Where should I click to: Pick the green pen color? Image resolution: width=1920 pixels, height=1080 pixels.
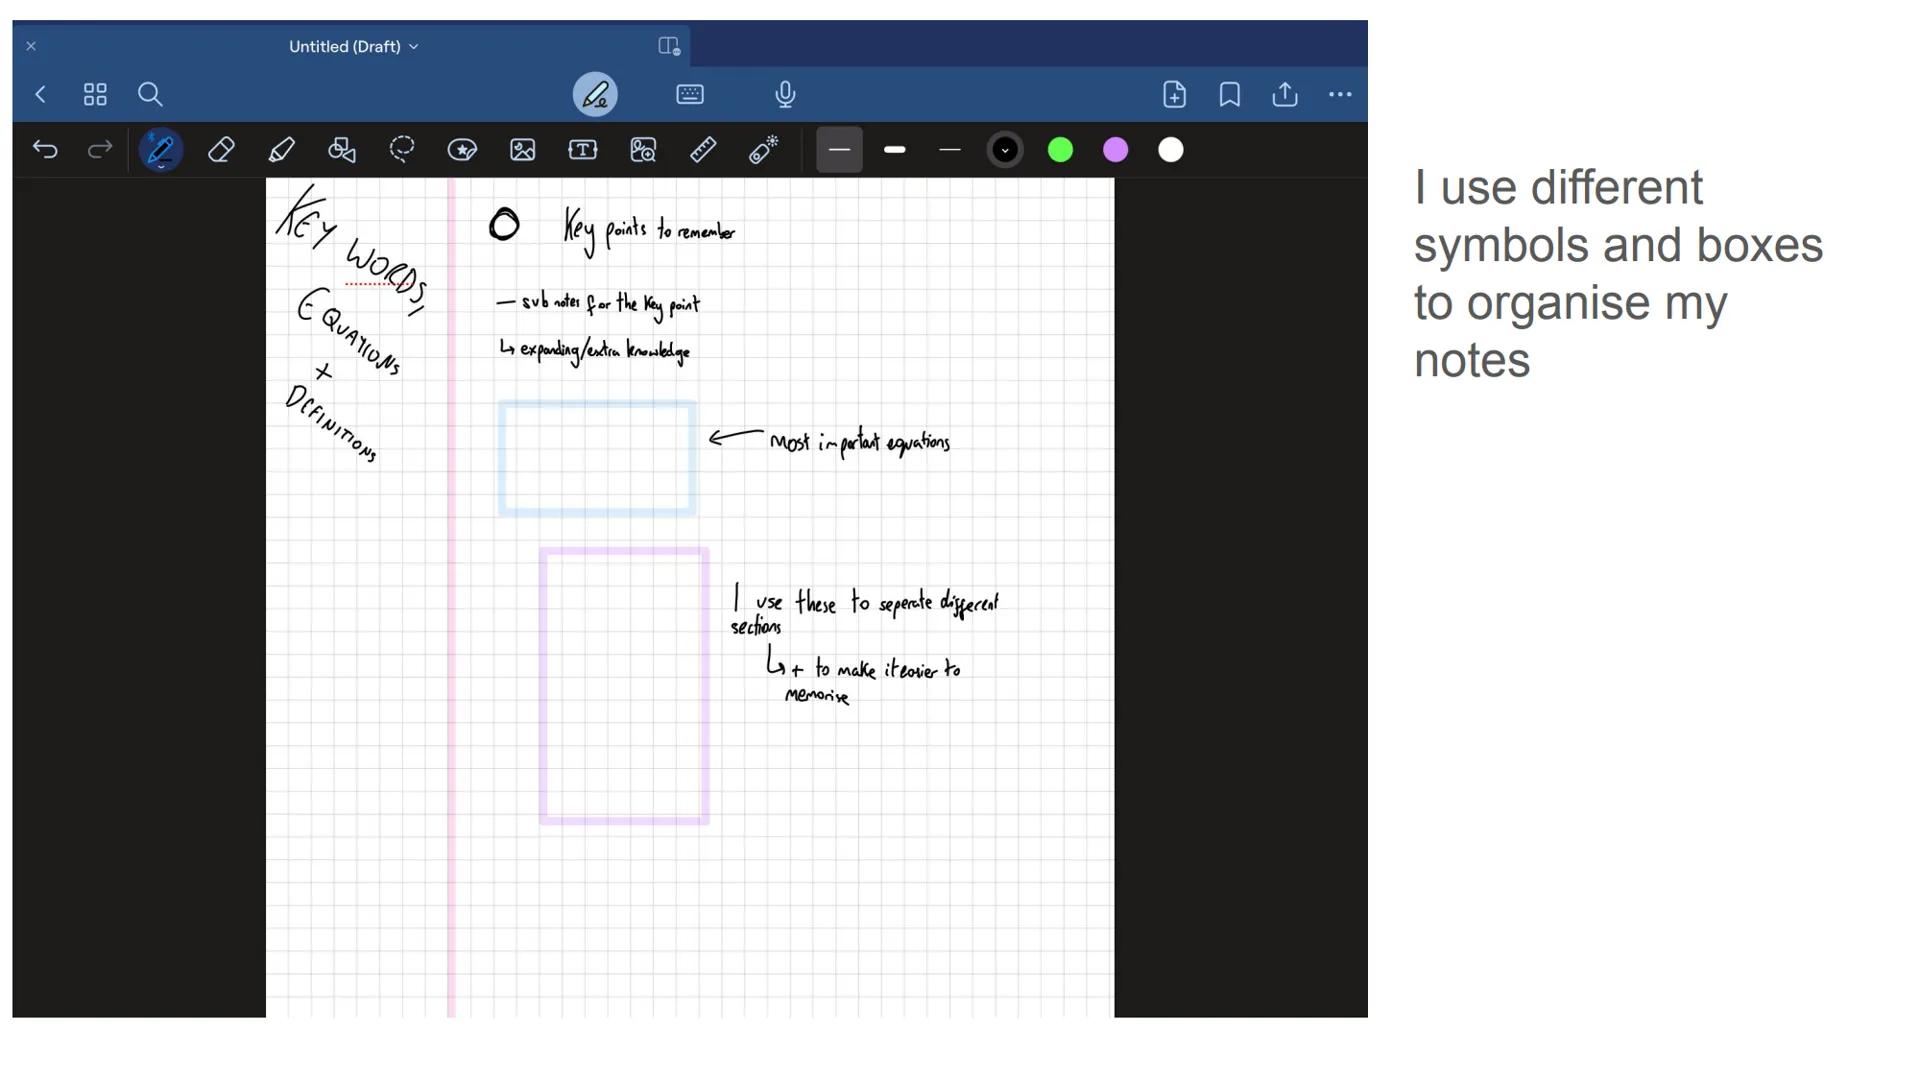[x=1060, y=149]
